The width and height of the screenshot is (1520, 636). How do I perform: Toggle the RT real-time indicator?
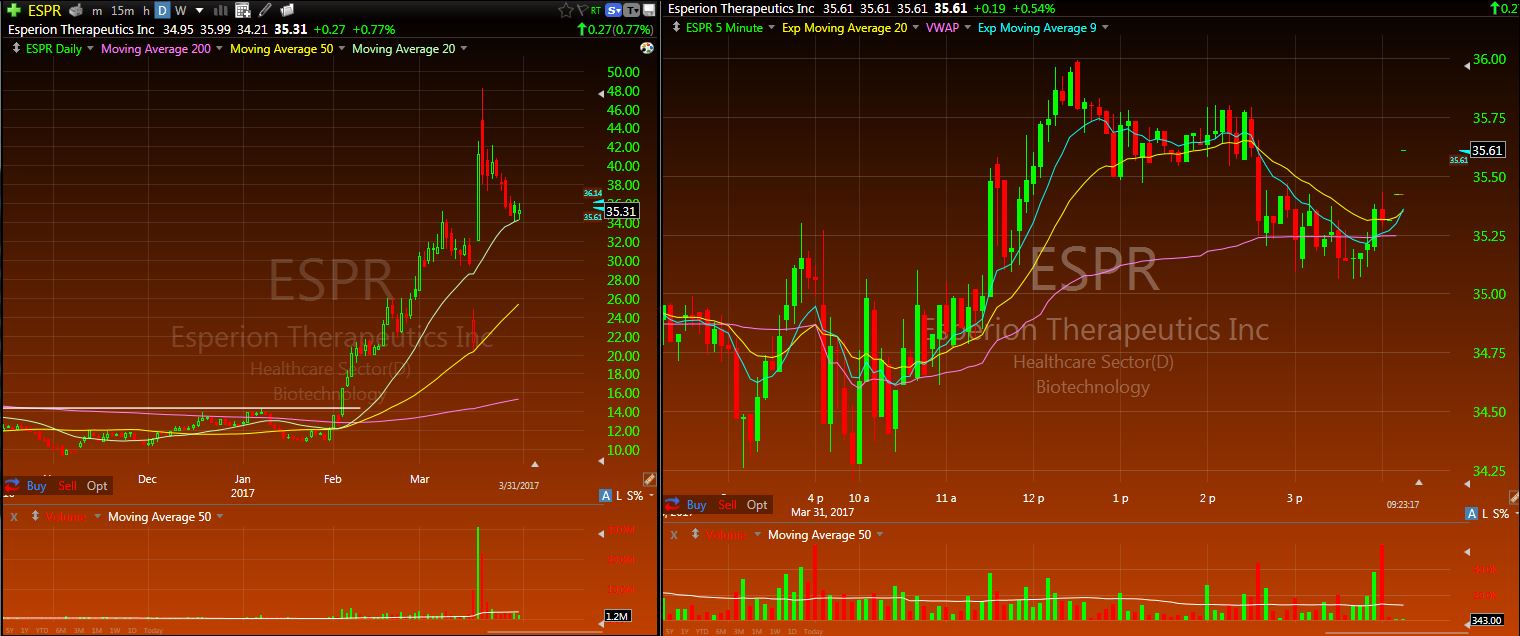596,11
